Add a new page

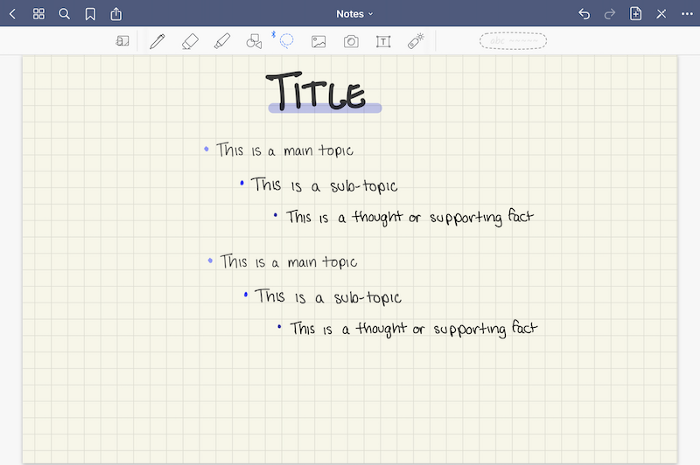point(635,14)
